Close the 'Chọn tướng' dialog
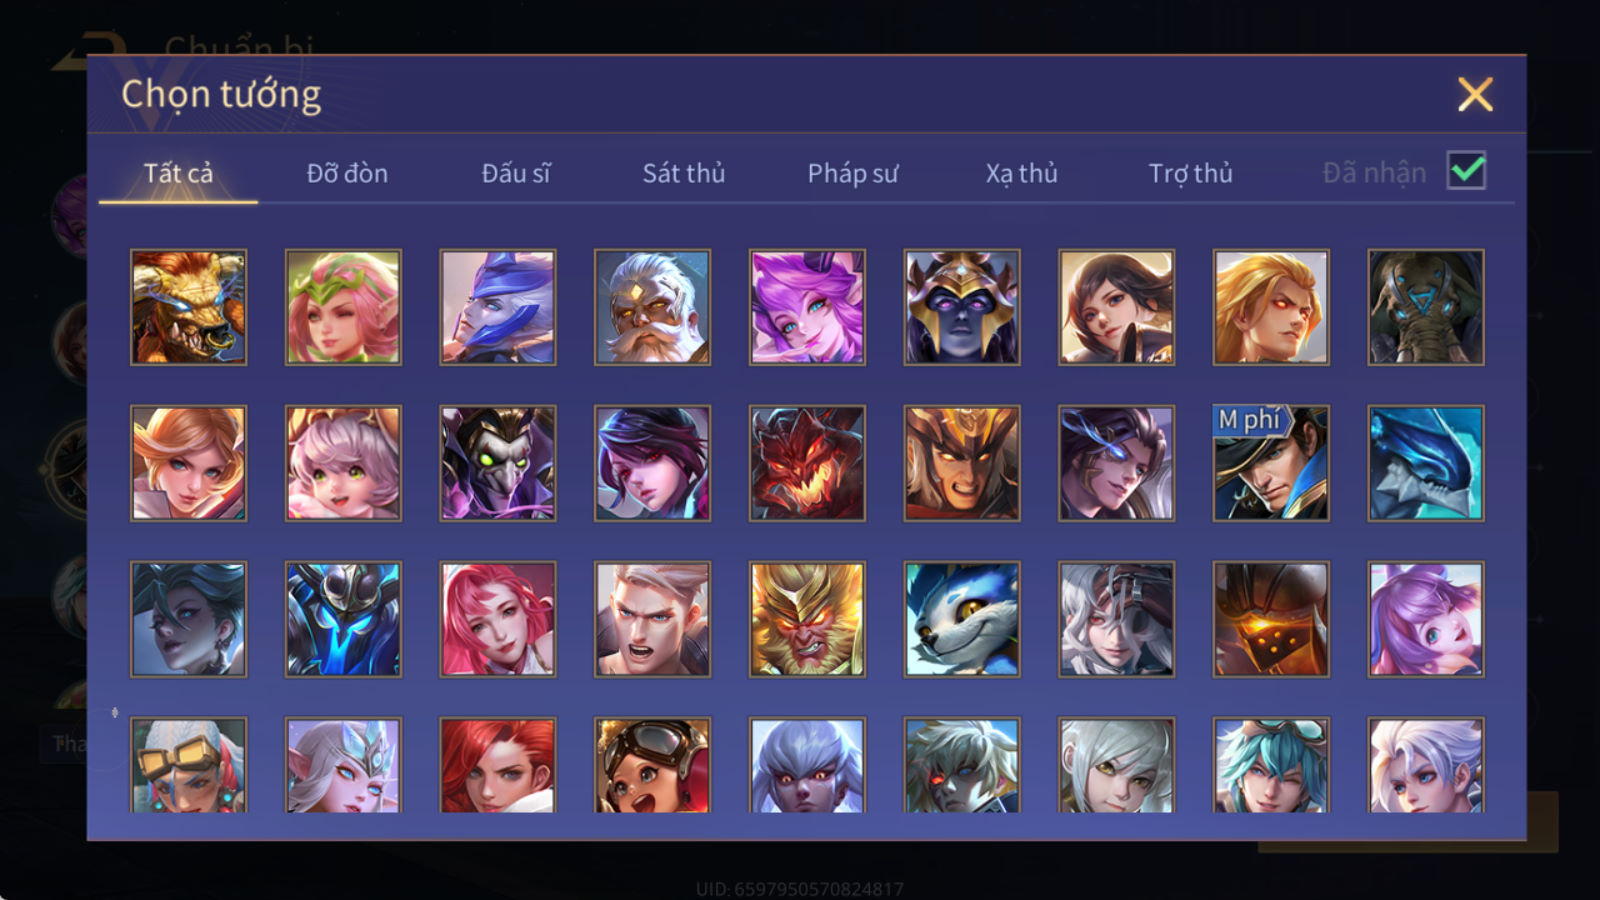Screen dimensions: 1600x900 1475,95
